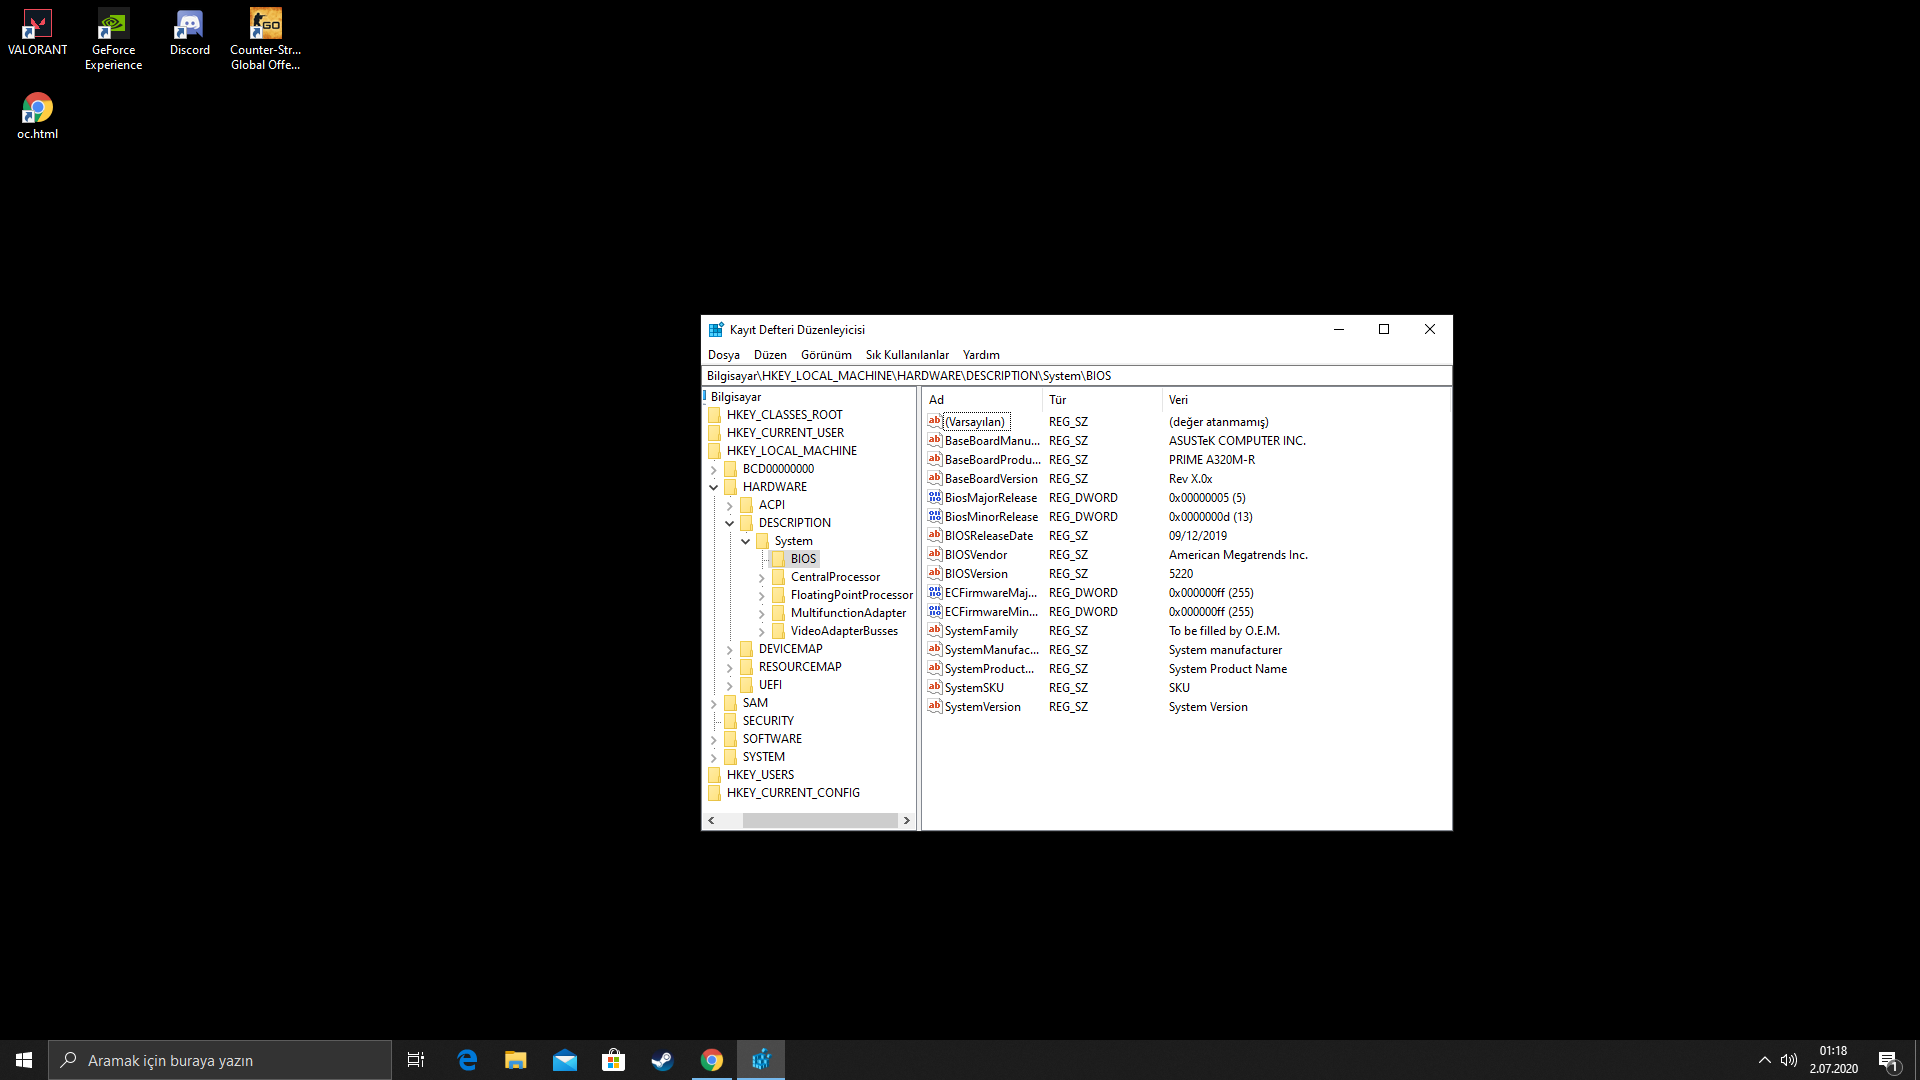Collapse the DESCRIPTION key arrow

tap(730, 524)
